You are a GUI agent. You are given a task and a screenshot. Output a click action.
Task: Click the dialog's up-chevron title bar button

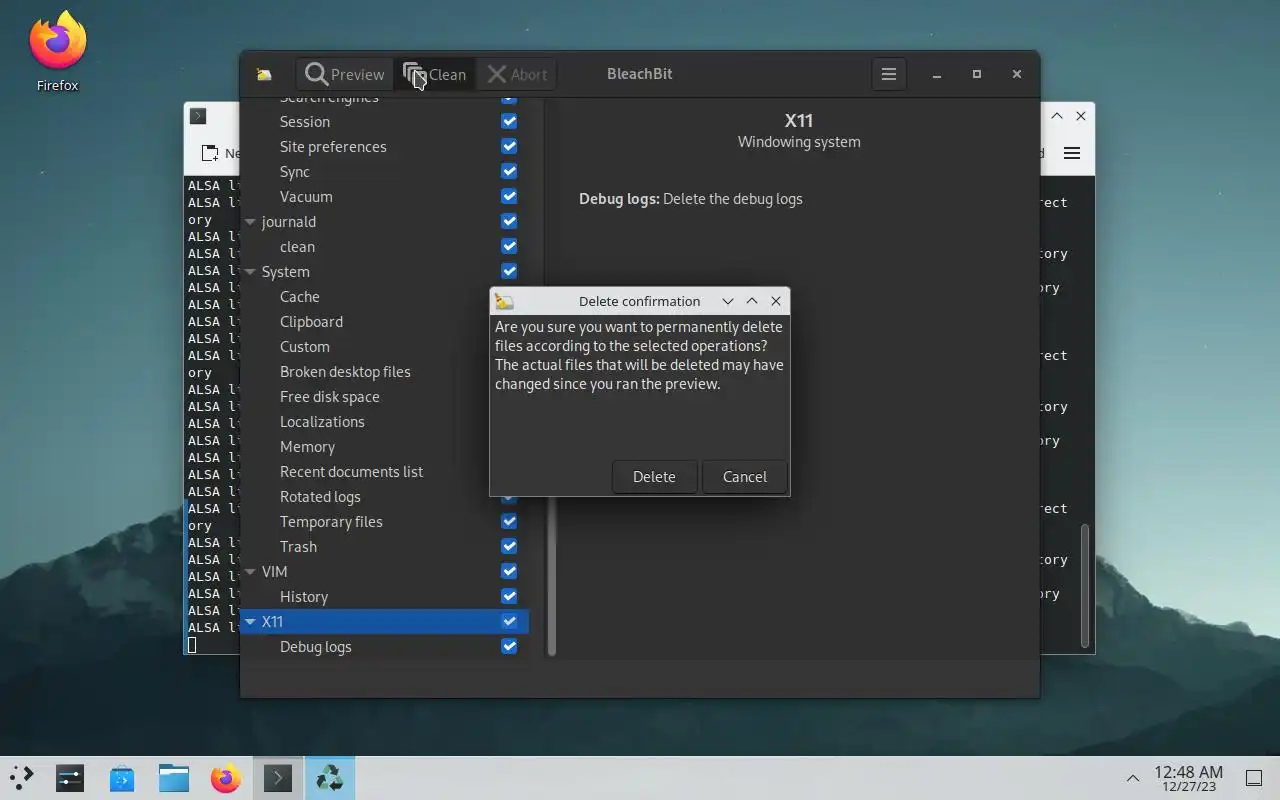point(752,301)
